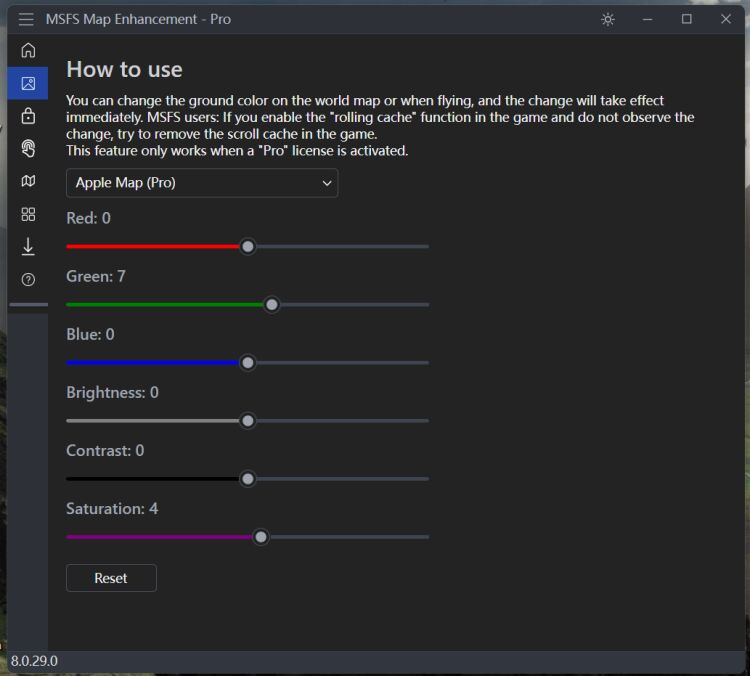This screenshot has height=676, width=750.
Task: Click the Blue slider handle
Action: click(x=248, y=363)
